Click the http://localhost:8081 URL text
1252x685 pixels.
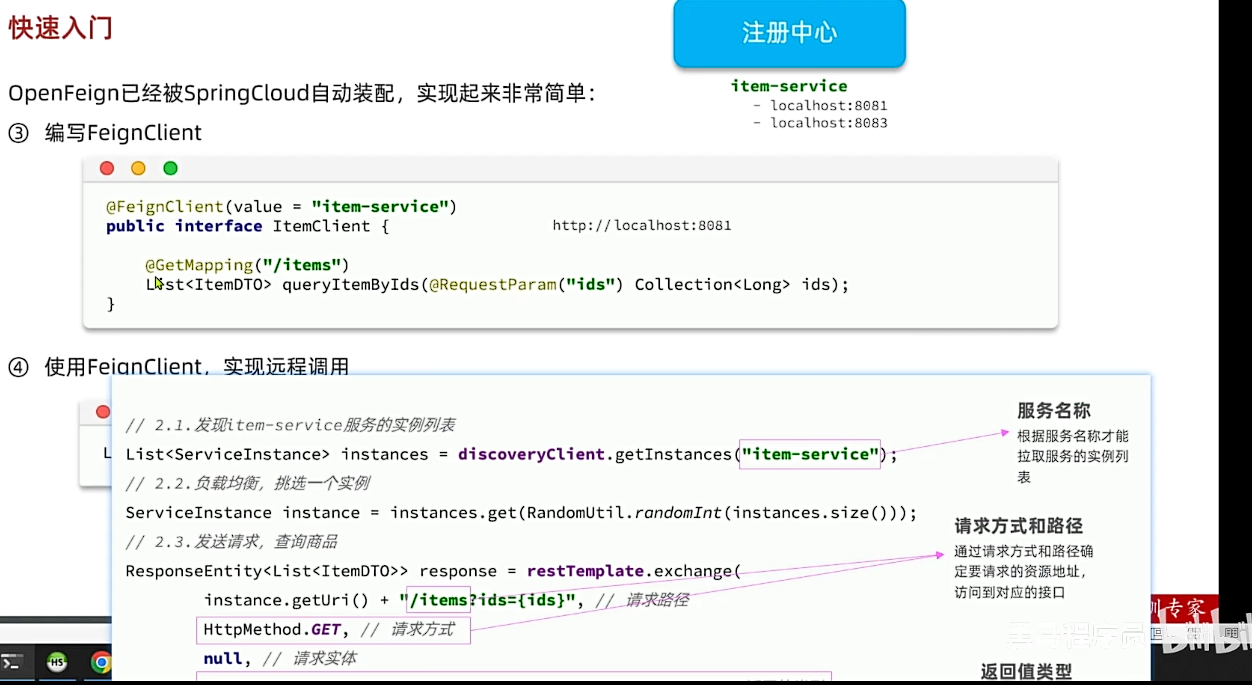641,226
